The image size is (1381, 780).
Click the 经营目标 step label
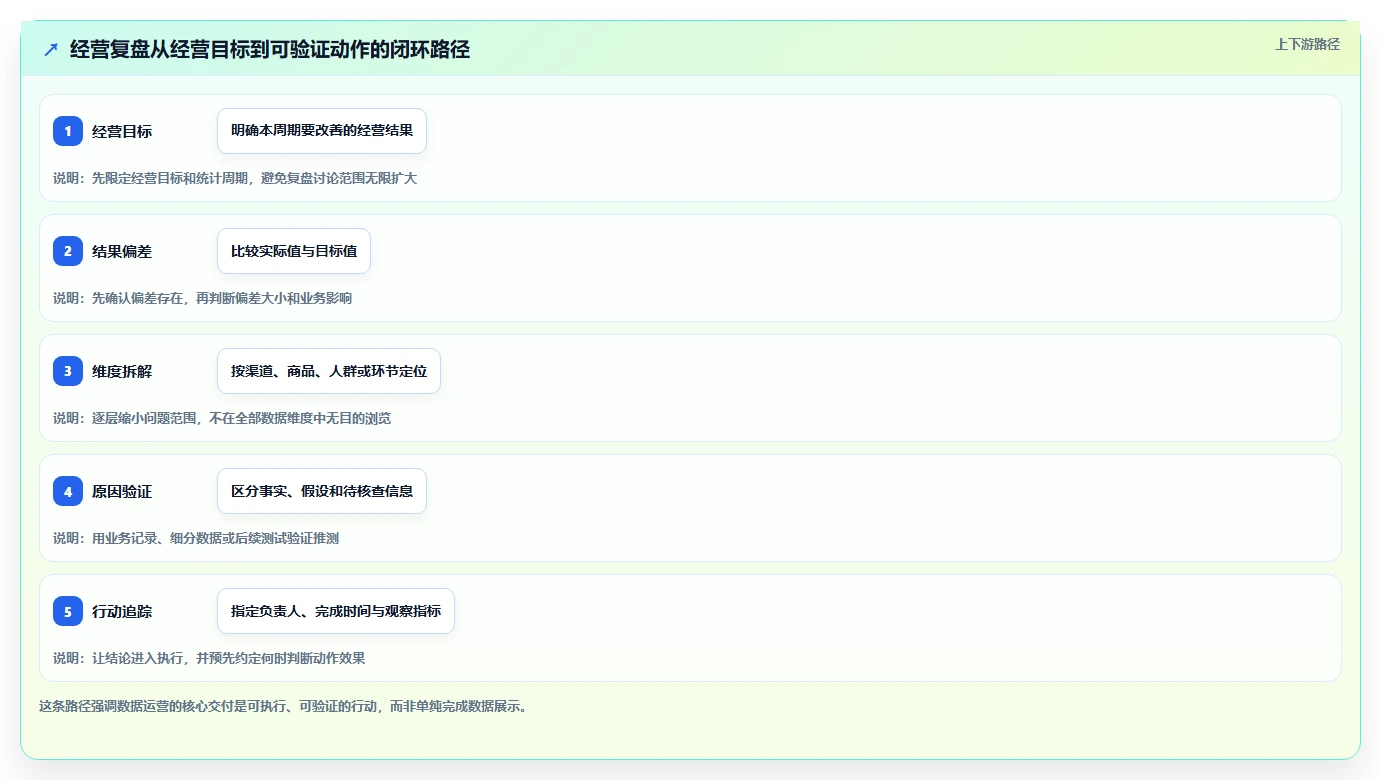pyautogui.click(x=122, y=131)
